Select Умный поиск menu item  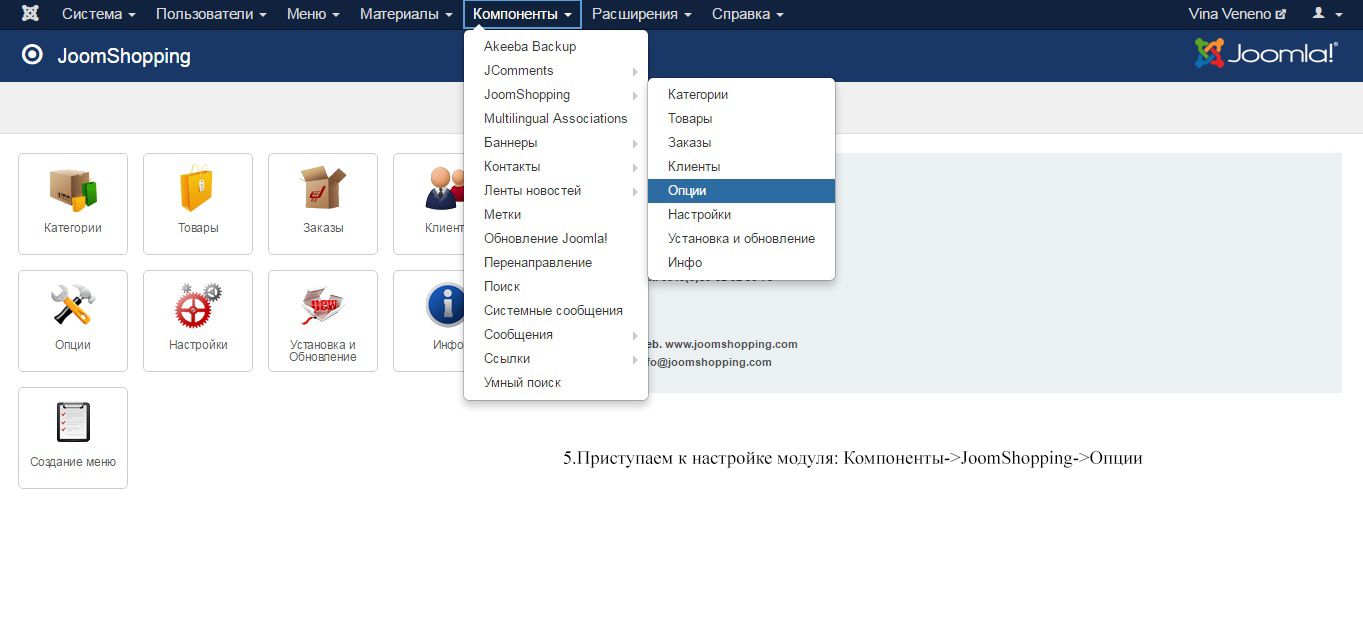(556, 383)
